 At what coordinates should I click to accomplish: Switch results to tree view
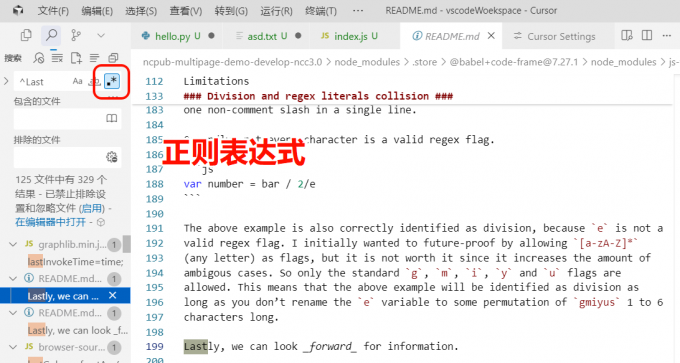(x=95, y=58)
